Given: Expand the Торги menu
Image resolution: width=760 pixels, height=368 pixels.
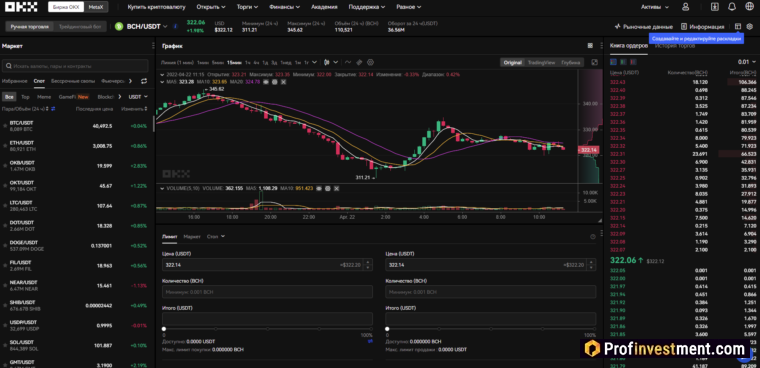Looking at the screenshot, I should tap(247, 7).
